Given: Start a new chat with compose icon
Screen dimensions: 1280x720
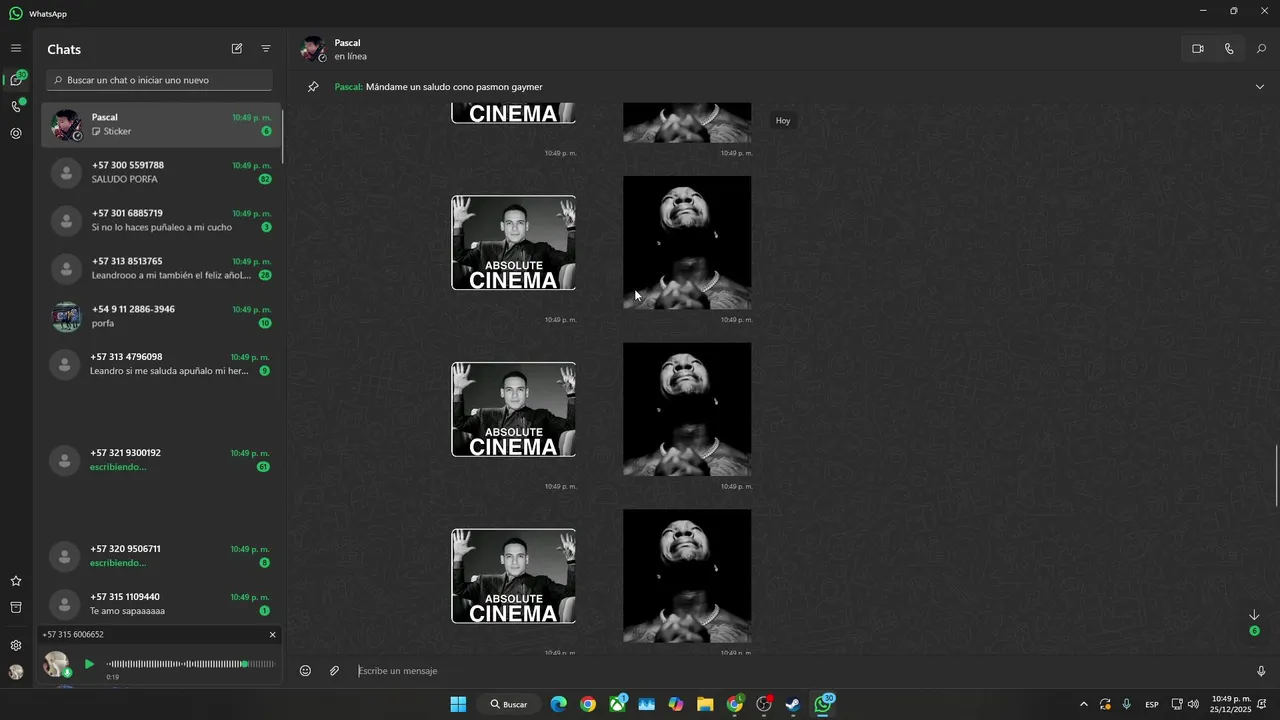Looking at the screenshot, I should (x=237, y=48).
